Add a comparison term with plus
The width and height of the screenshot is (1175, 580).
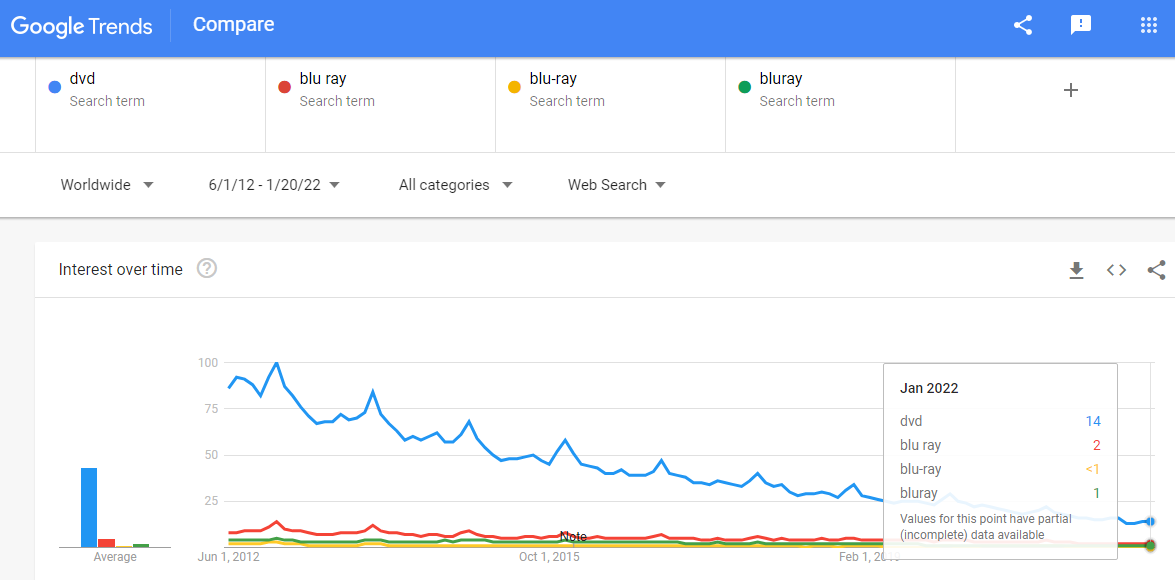pos(1071,90)
